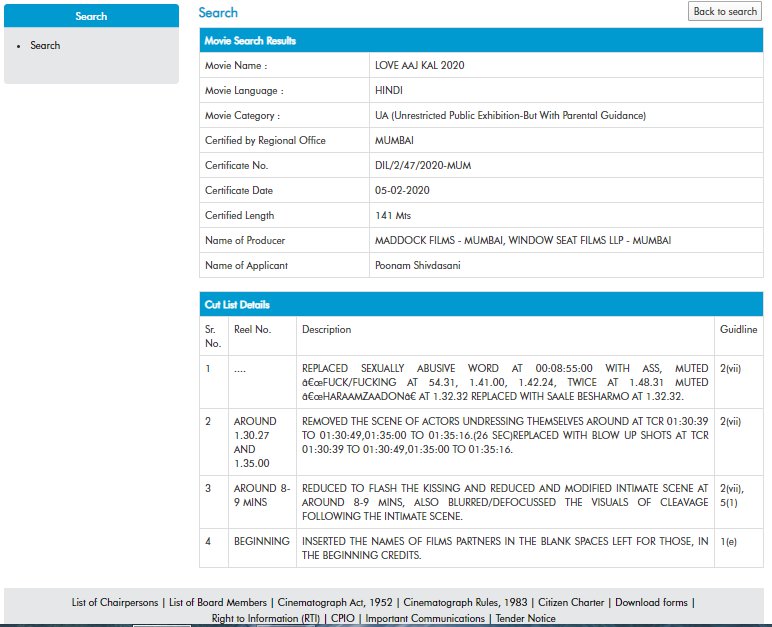Click the Movie Name : label
Image resolution: width=772 pixels, height=627 pixels.
(236, 66)
